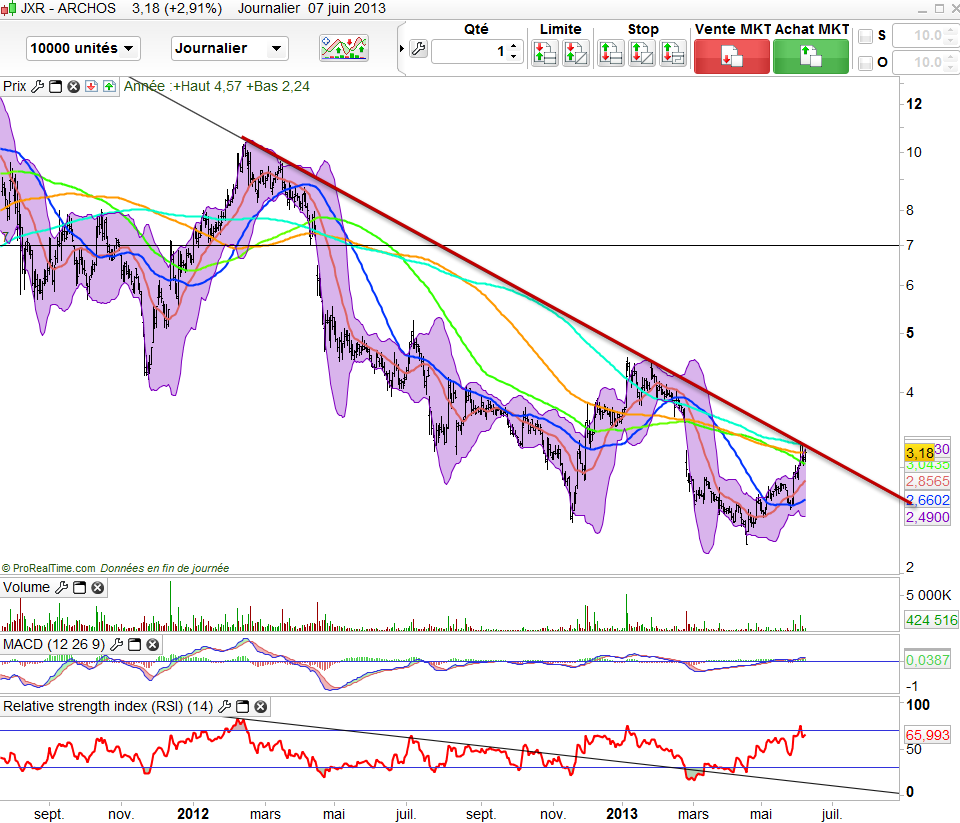Enable the S checkbox
960x823 pixels.
coord(866,37)
